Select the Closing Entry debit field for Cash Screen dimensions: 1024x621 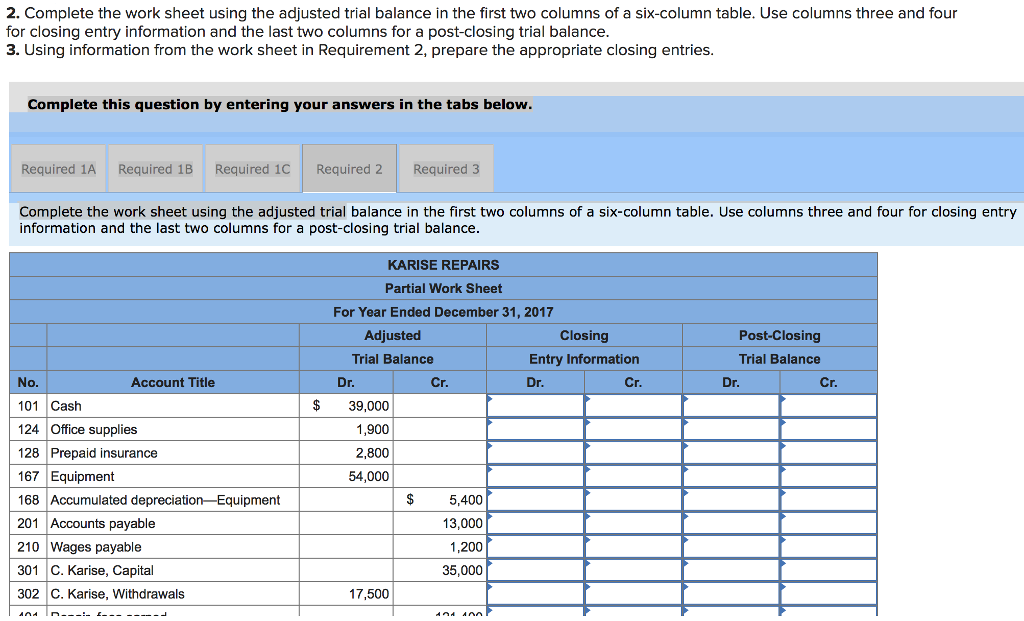[535, 405]
